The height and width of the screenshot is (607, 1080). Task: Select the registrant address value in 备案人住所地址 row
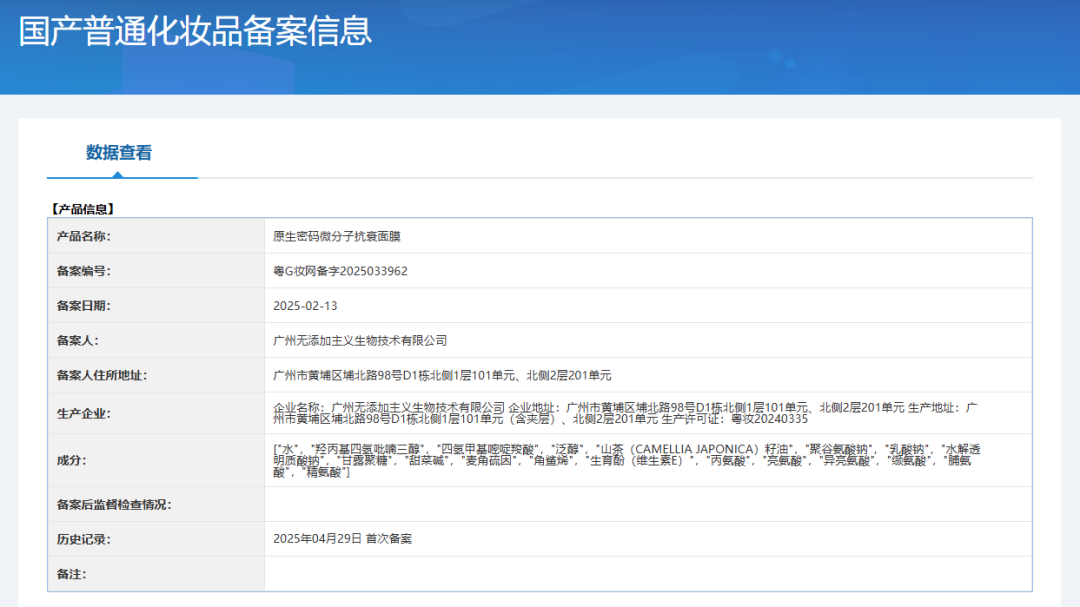pos(442,375)
